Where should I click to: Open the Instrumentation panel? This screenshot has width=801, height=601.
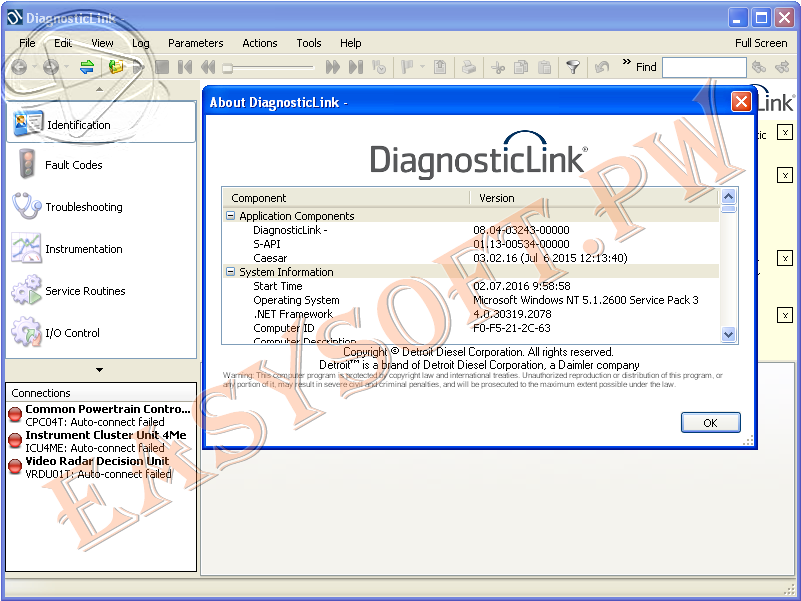101,248
